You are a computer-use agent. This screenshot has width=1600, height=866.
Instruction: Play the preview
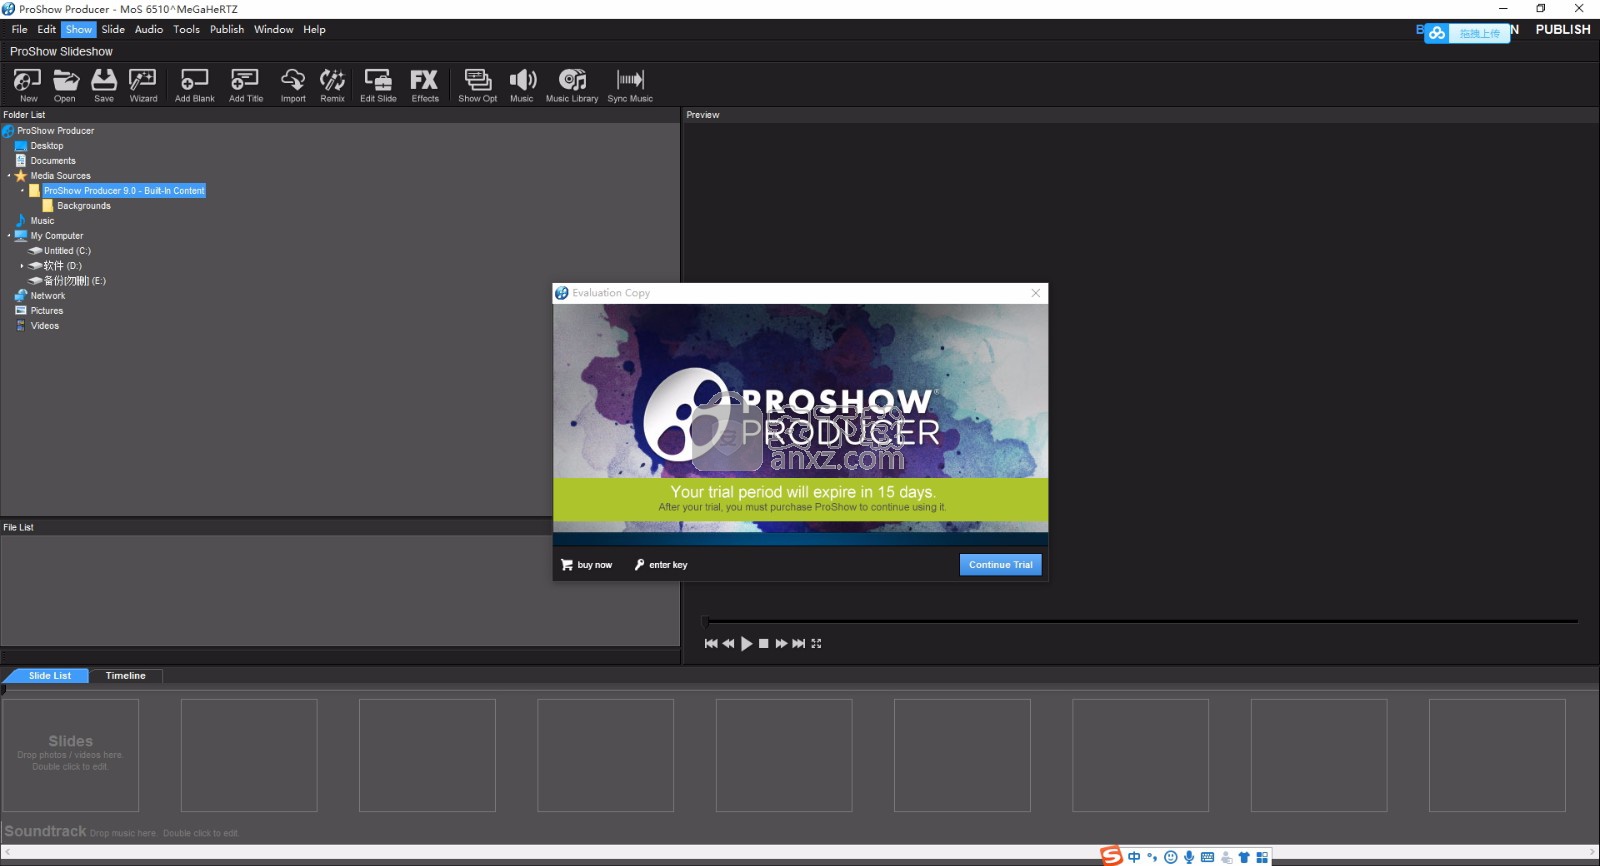coord(746,644)
